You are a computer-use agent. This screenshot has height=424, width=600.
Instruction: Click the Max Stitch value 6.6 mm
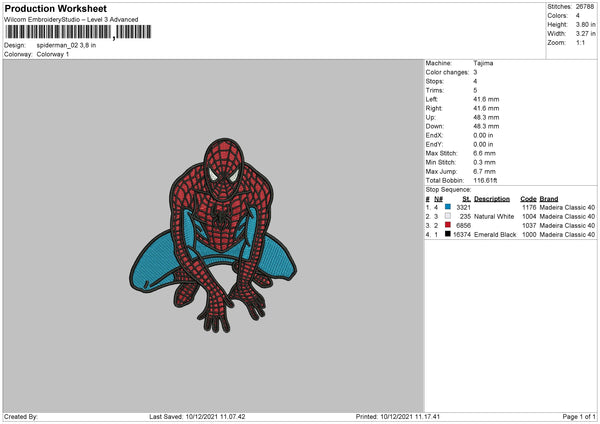click(x=484, y=153)
